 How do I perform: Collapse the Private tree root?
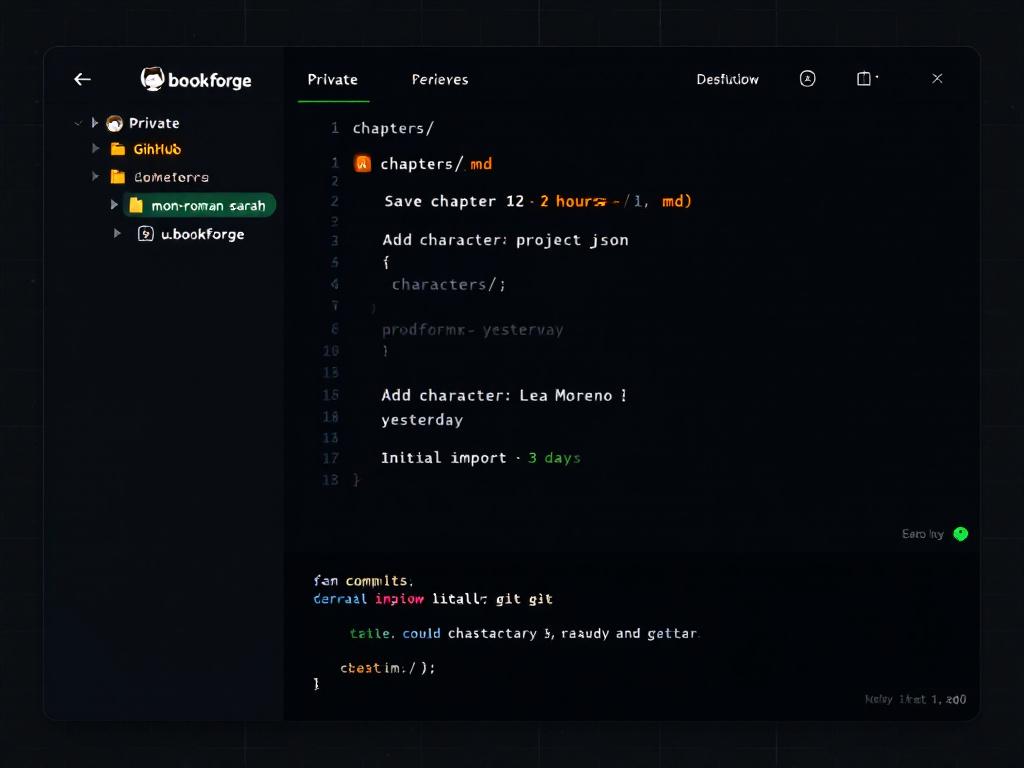(x=92, y=122)
